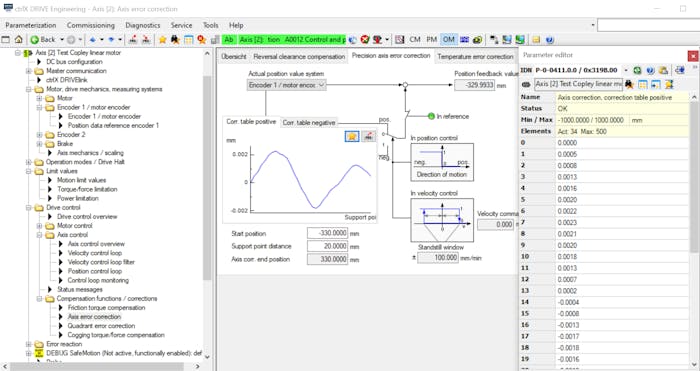Click the blue help icon in the toolbar

[x=550, y=40]
